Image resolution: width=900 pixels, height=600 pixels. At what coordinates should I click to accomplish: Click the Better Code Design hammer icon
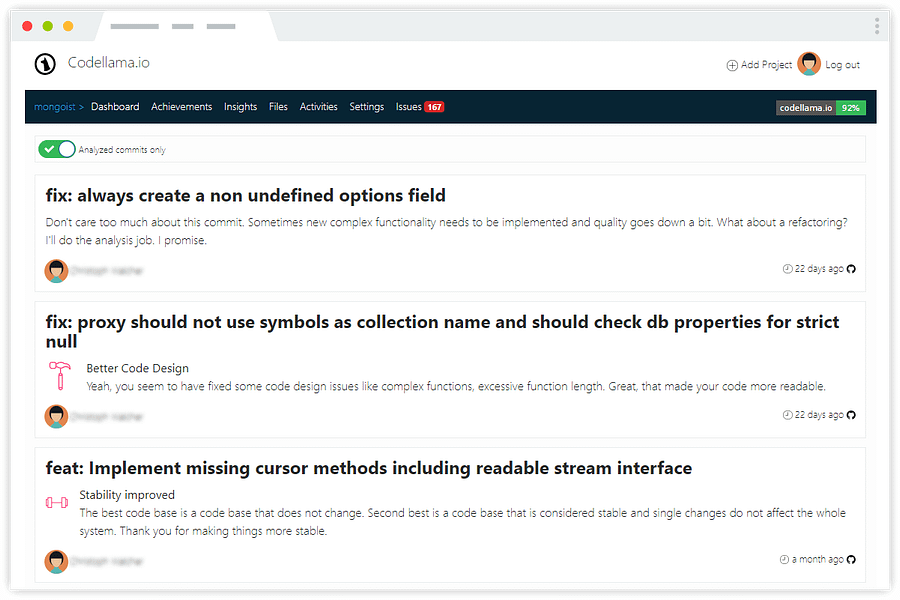[60, 376]
